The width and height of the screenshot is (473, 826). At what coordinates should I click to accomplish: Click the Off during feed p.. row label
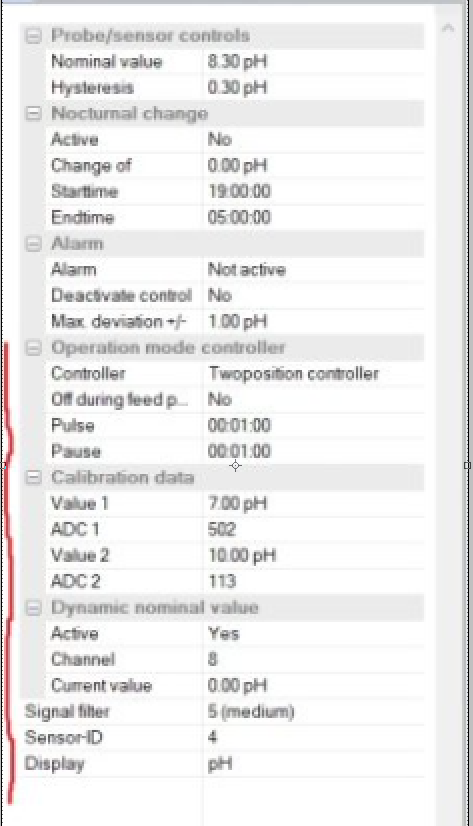pos(119,399)
